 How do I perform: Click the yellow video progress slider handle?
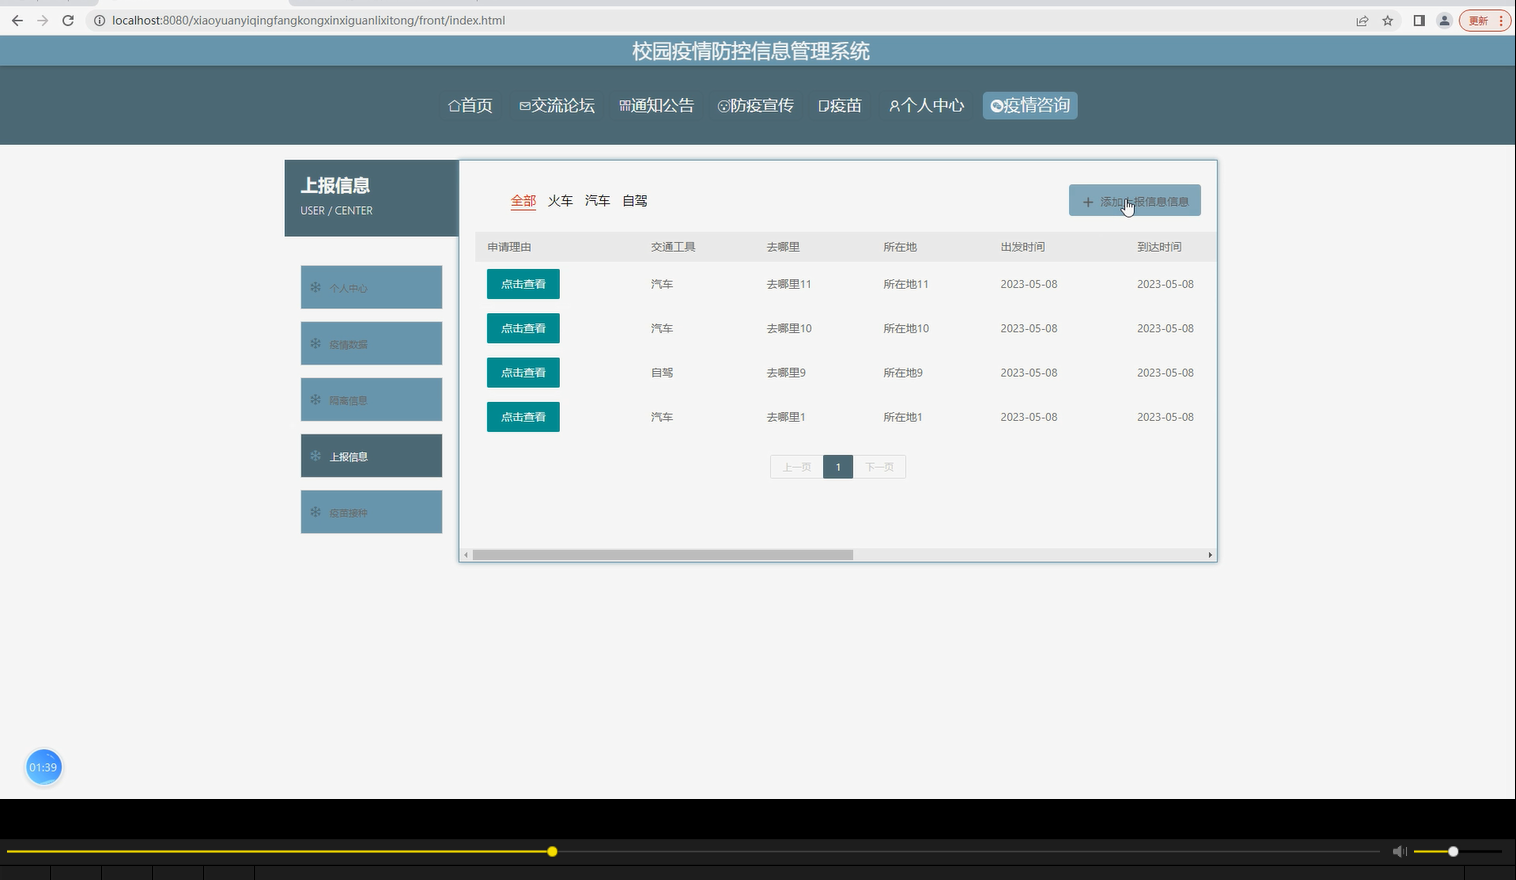coord(552,851)
